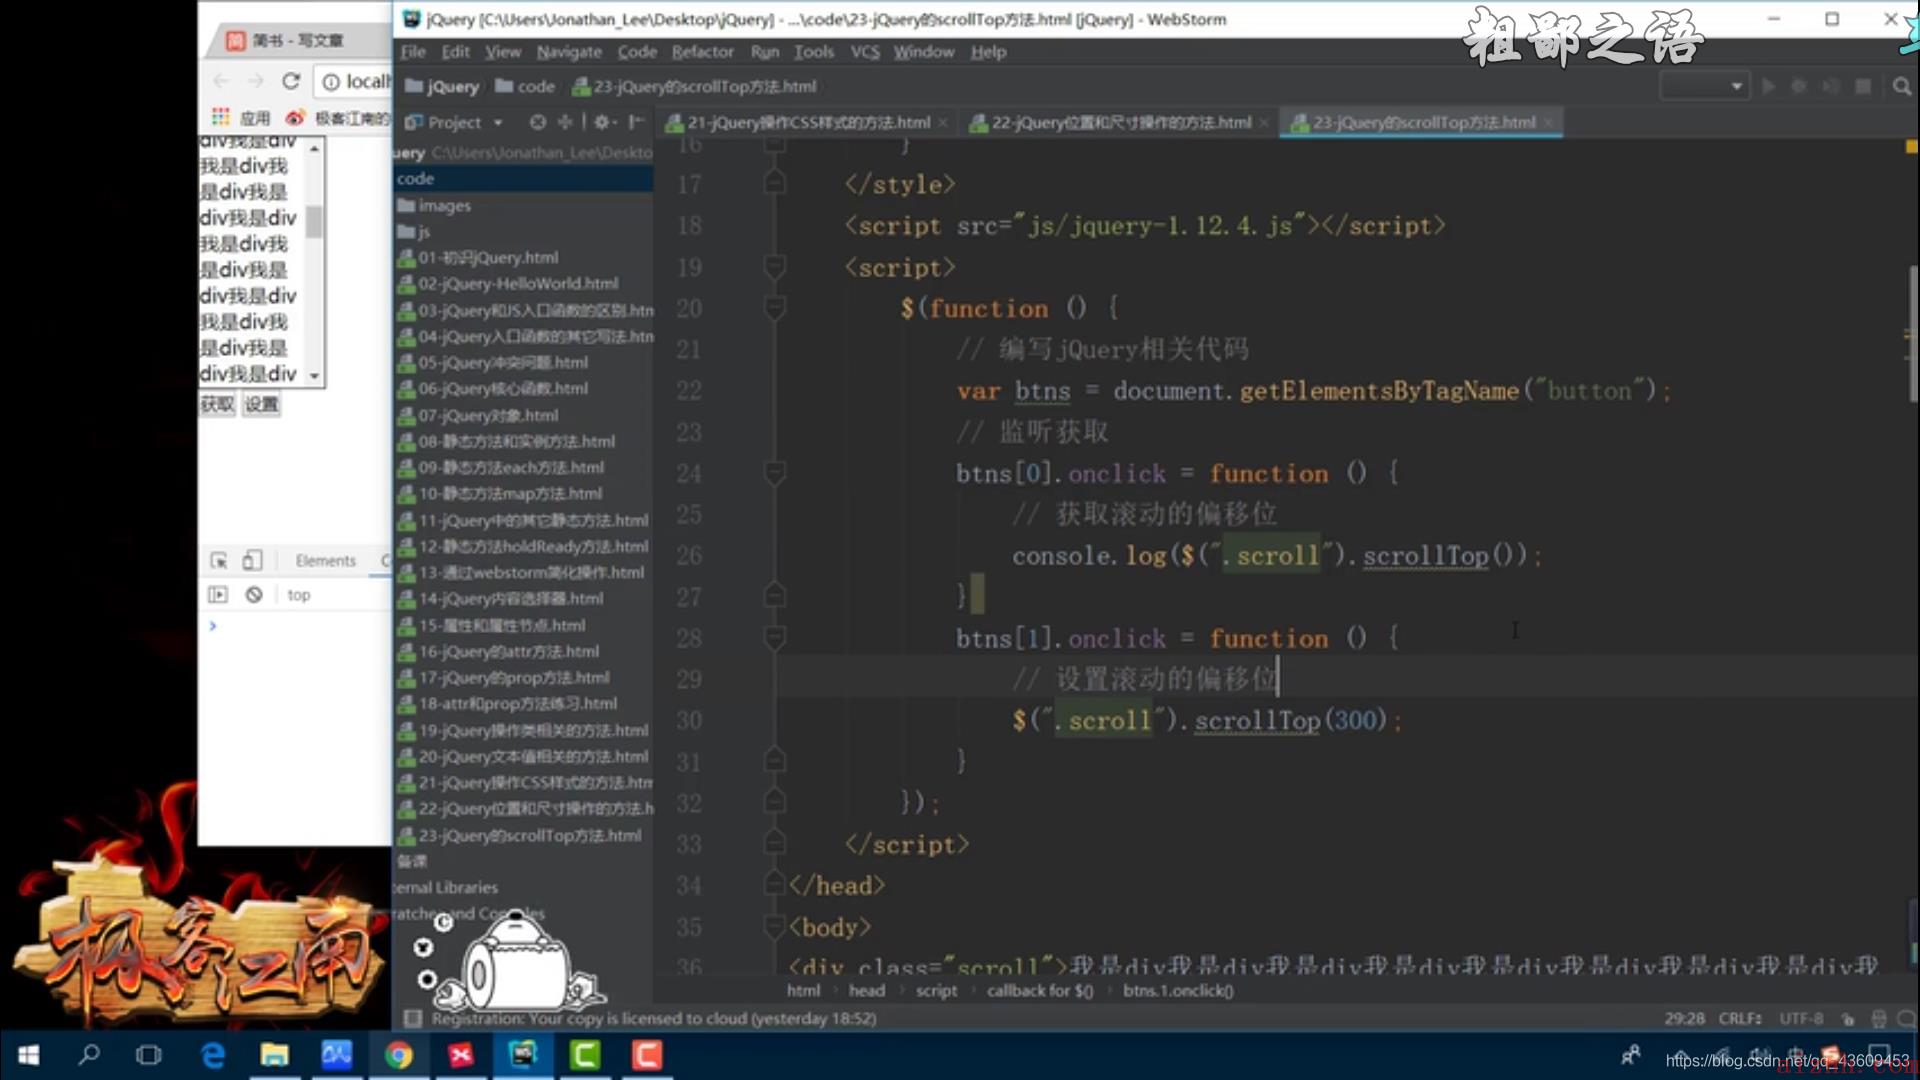The height and width of the screenshot is (1080, 1920).
Task: Click the Debug button in toolbar
Action: tap(1799, 86)
